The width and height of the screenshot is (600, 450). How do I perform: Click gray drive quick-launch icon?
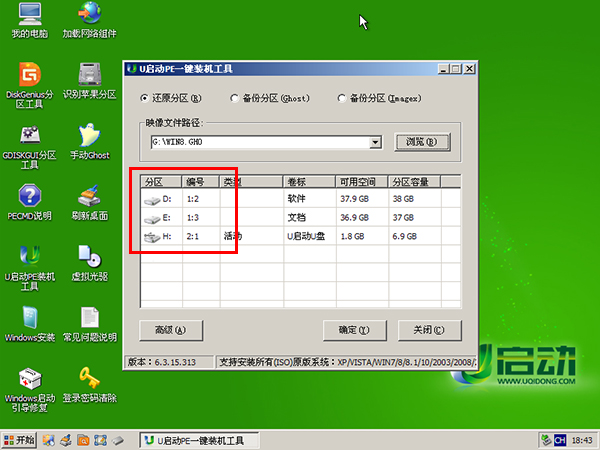[x=118, y=440]
